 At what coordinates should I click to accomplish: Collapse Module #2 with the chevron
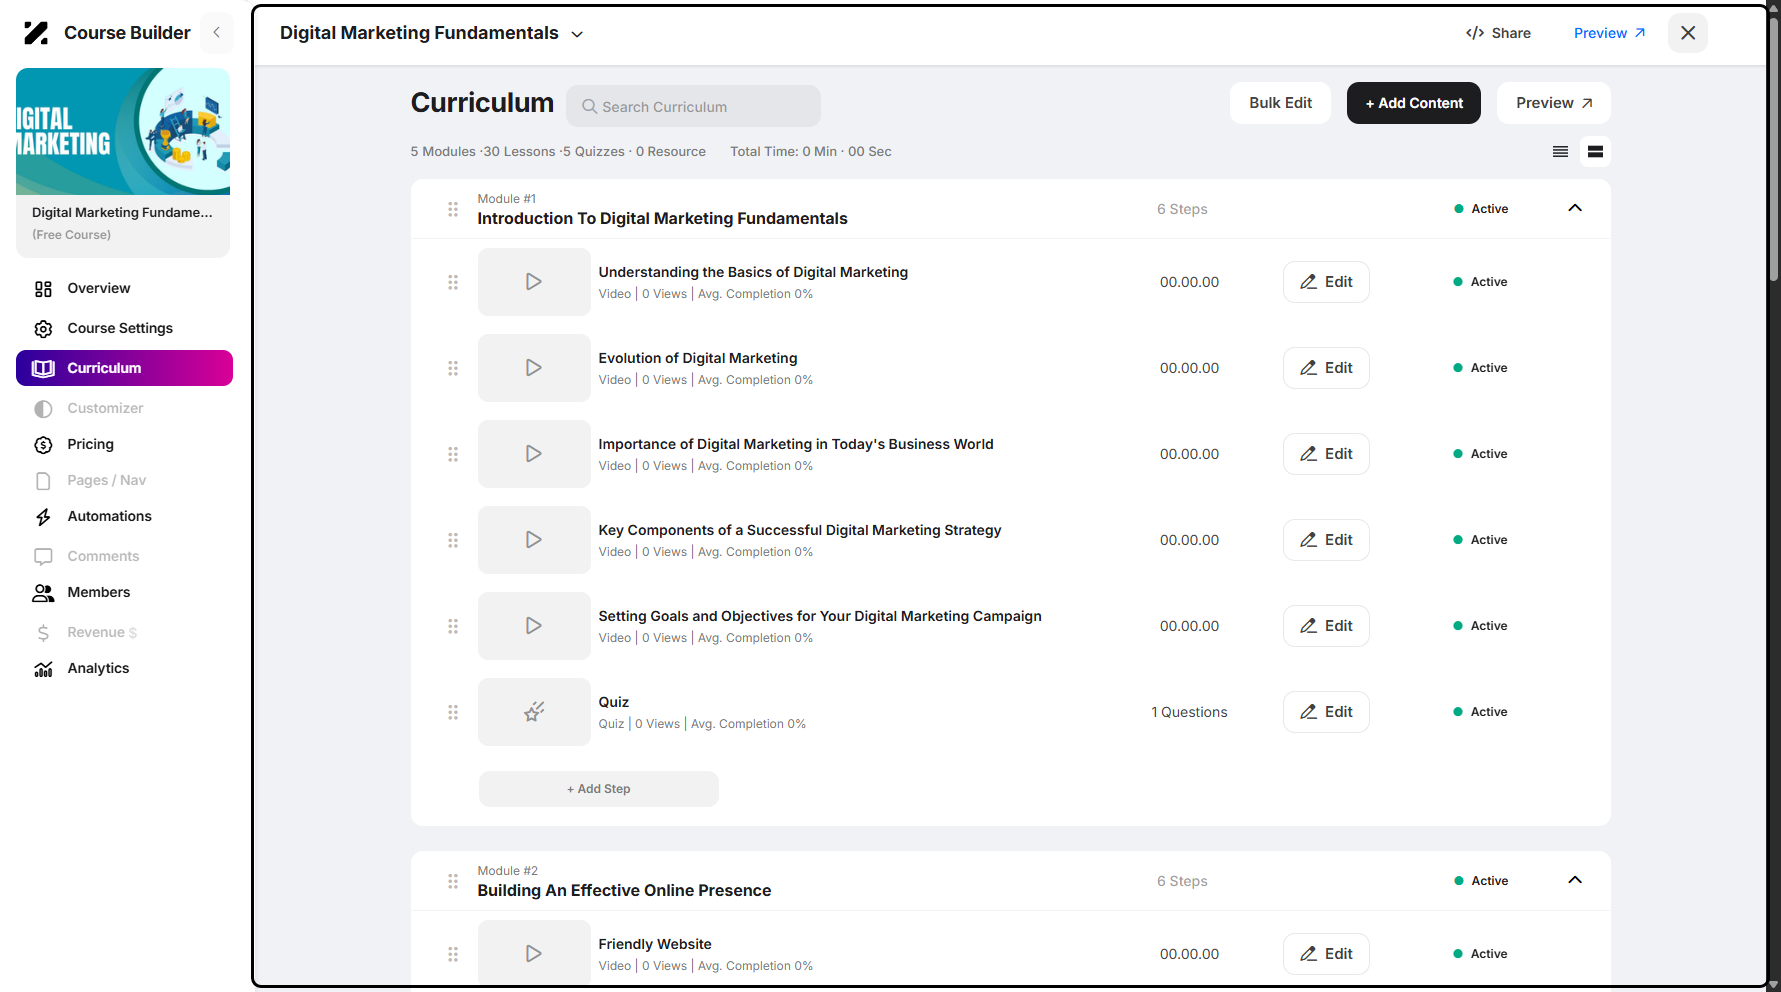(x=1575, y=880)
